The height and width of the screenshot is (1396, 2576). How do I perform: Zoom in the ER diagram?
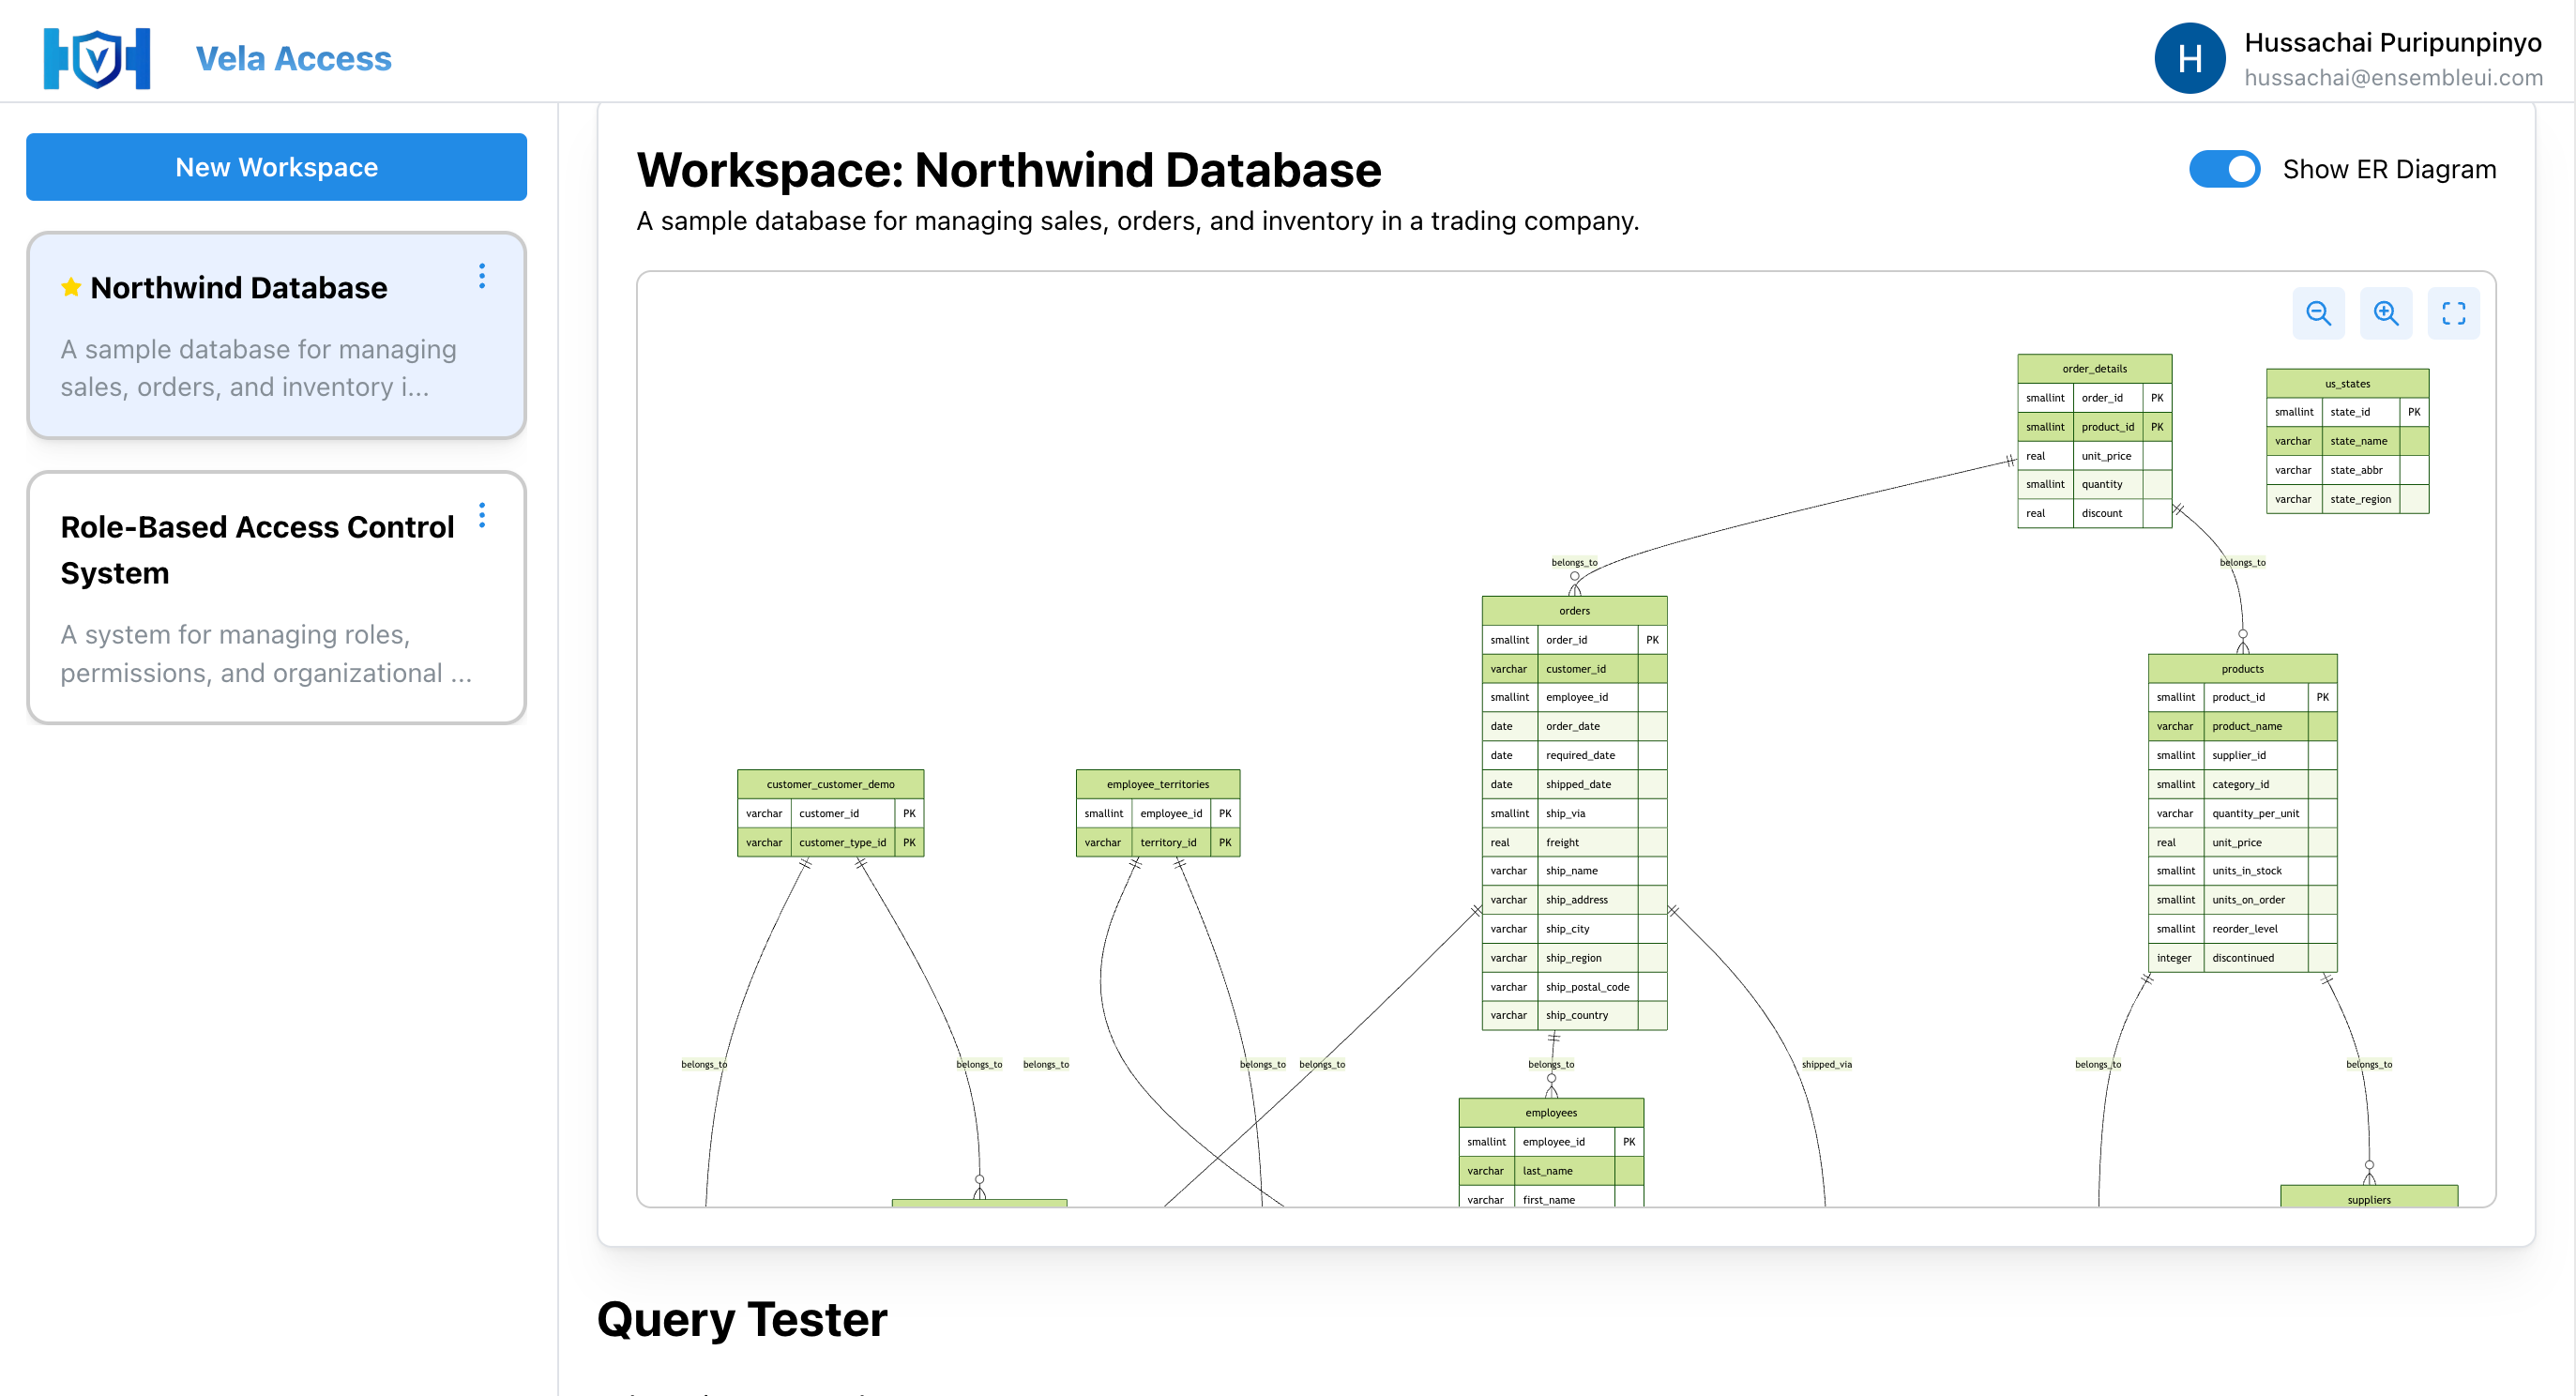pyautogui.click(x=2385, y=314)
